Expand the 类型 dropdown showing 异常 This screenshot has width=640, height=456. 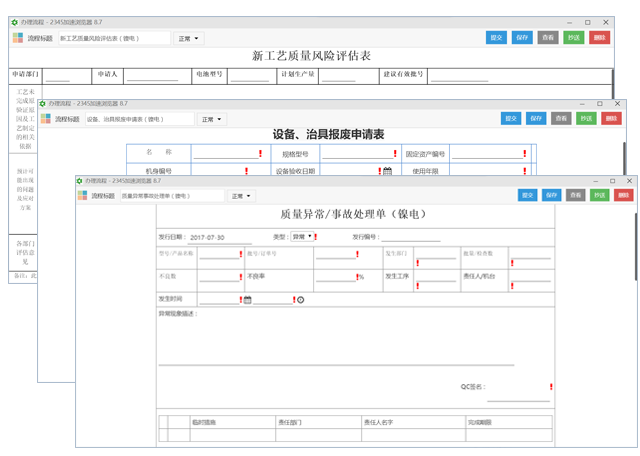302,237
